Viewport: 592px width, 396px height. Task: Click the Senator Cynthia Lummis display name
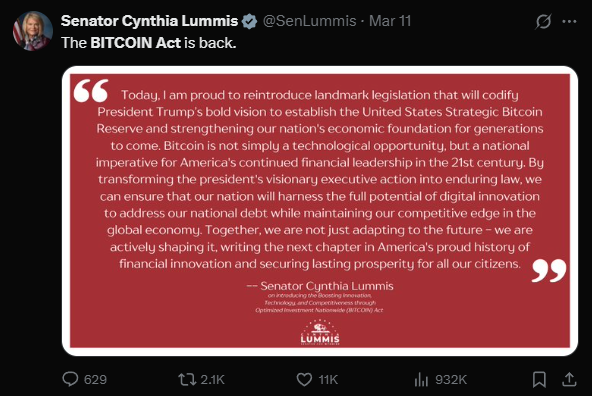(150, 21)
